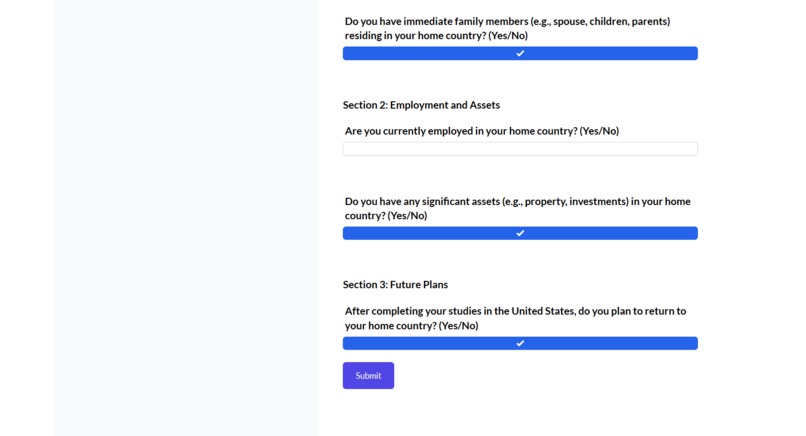Click checkmark icon under family members question

[x=520, y=53]
